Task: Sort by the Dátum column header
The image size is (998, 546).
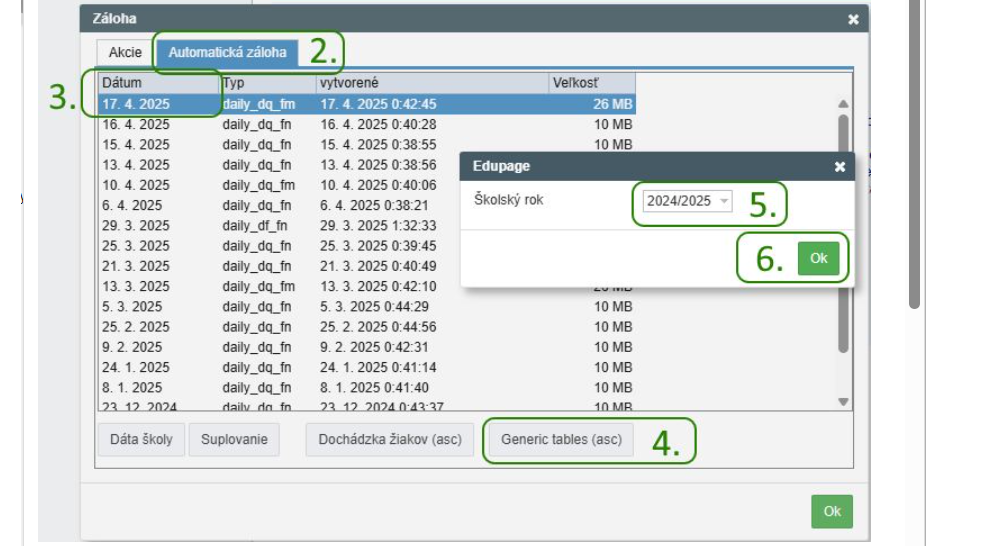Action: coord(158,83)
